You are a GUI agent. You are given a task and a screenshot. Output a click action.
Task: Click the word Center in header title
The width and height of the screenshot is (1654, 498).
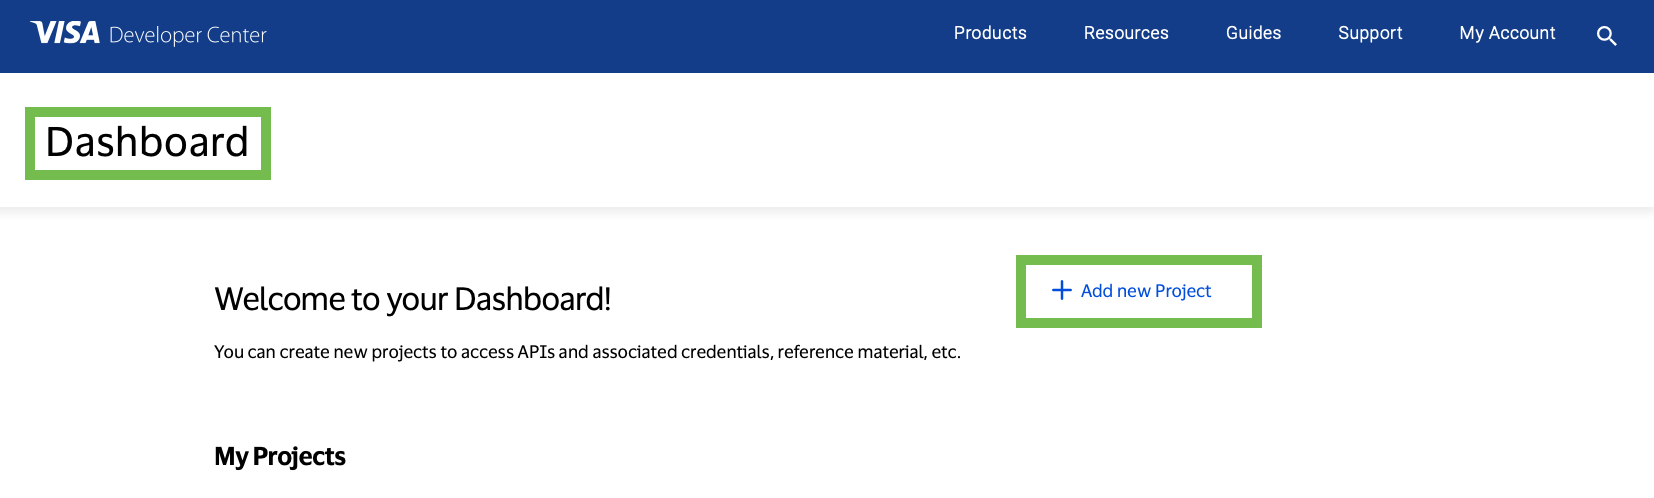click(x=237, y=35)
